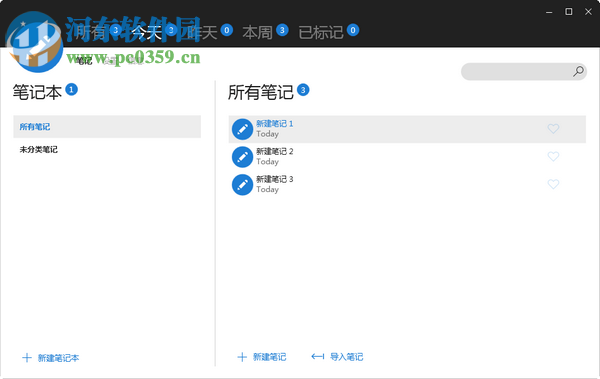Viewport: 600px width, 379px height.
Task: Switch to the 已标记 tab
Action: pyautogui.click(x=321, y=32)
